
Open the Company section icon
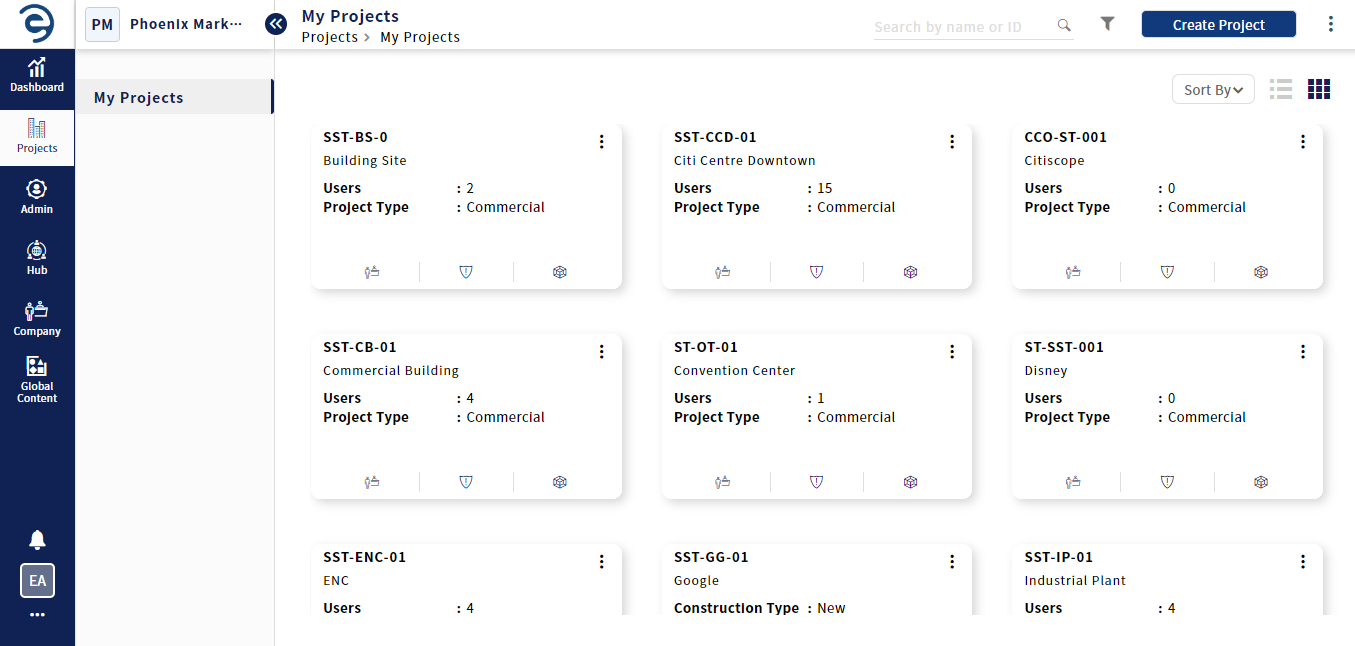click(37, 318)
